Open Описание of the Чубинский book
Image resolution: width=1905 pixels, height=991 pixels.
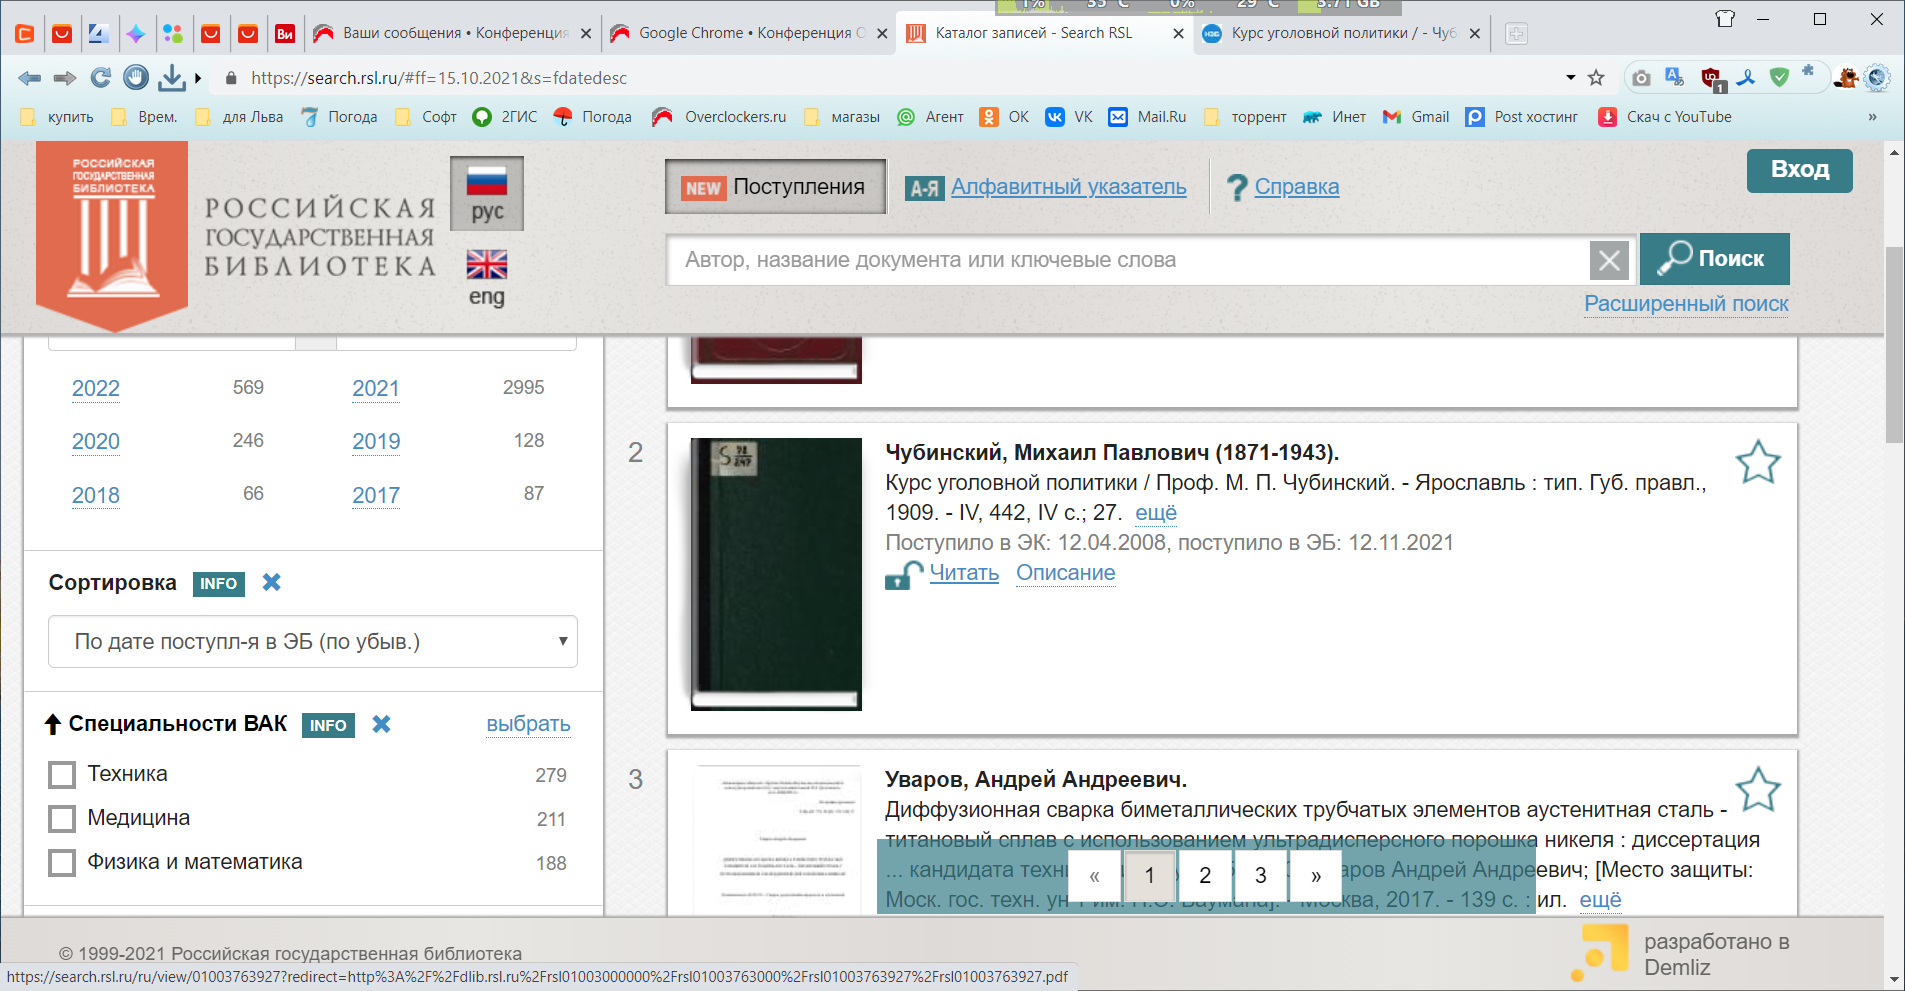1065,573
